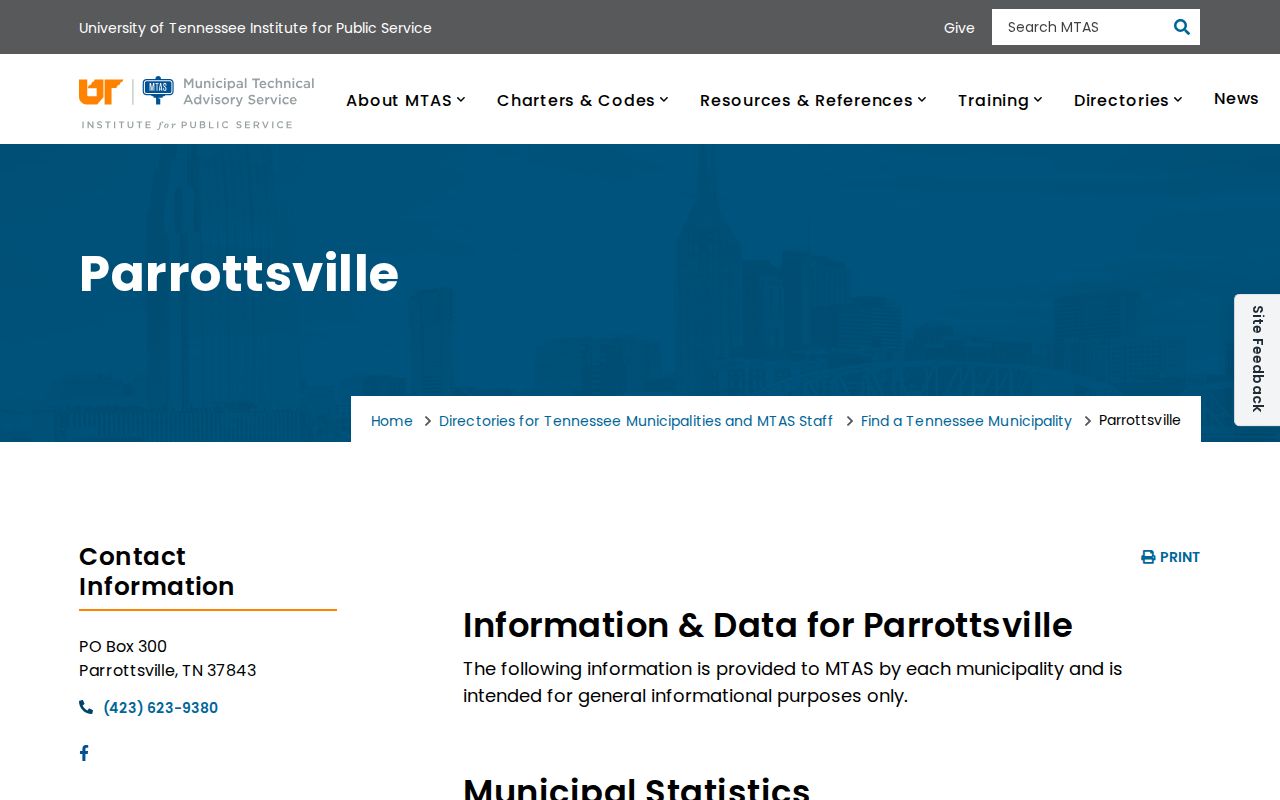
Task: Open the Resources & References dropdown
Action: point(813,100)
